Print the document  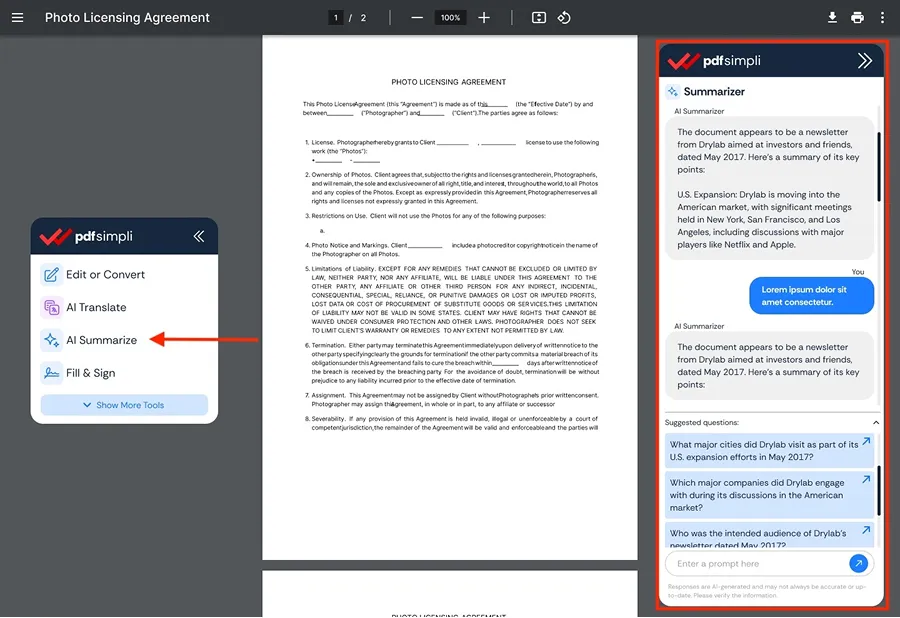tap(857, 18)
